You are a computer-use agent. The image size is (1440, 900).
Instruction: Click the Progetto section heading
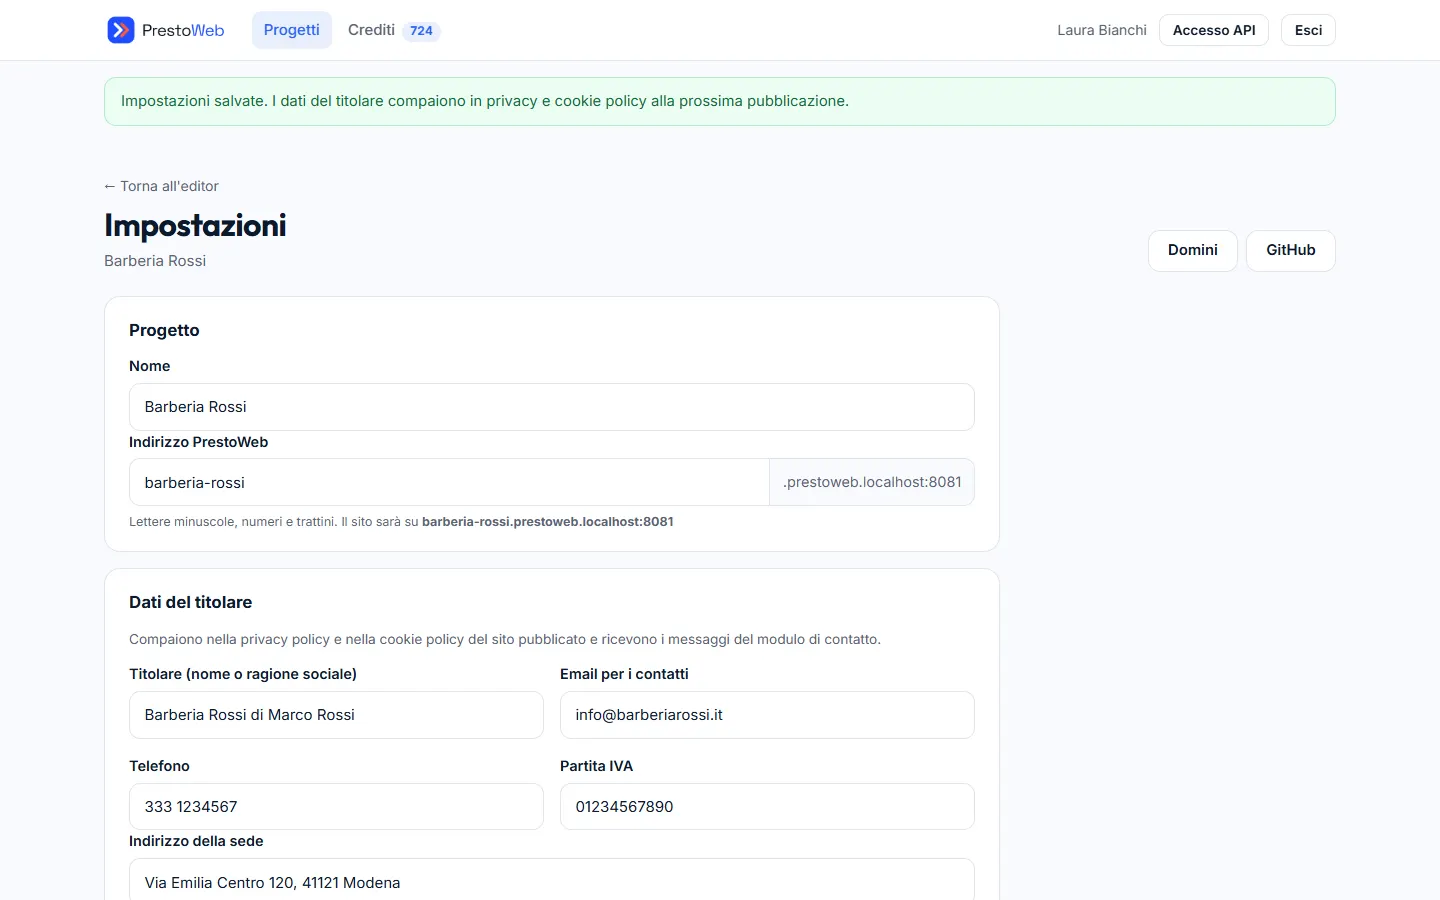pos(164,330)
